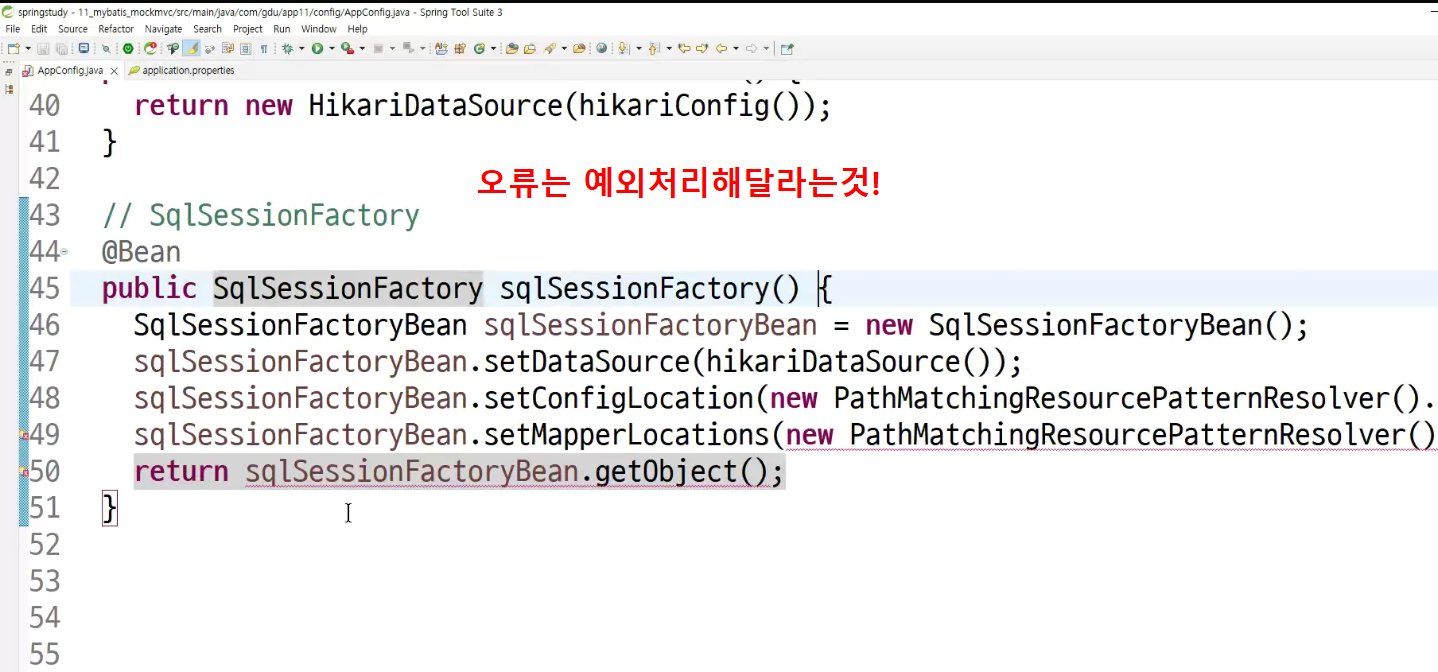
Task: Click the Save icon in toolbar
Action: [43, 48]
